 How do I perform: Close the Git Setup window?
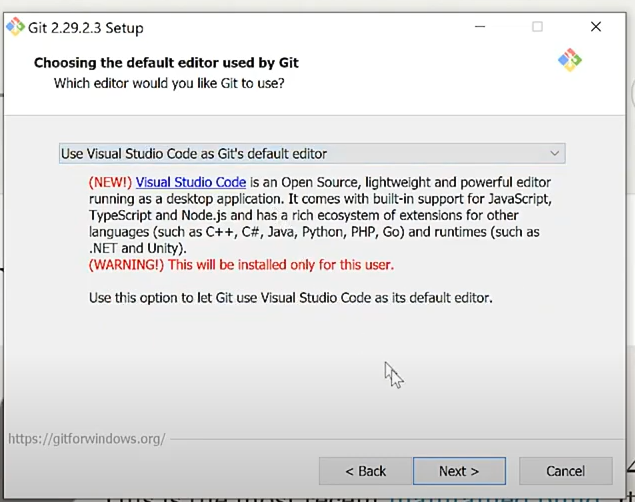(x=596, y=27)
